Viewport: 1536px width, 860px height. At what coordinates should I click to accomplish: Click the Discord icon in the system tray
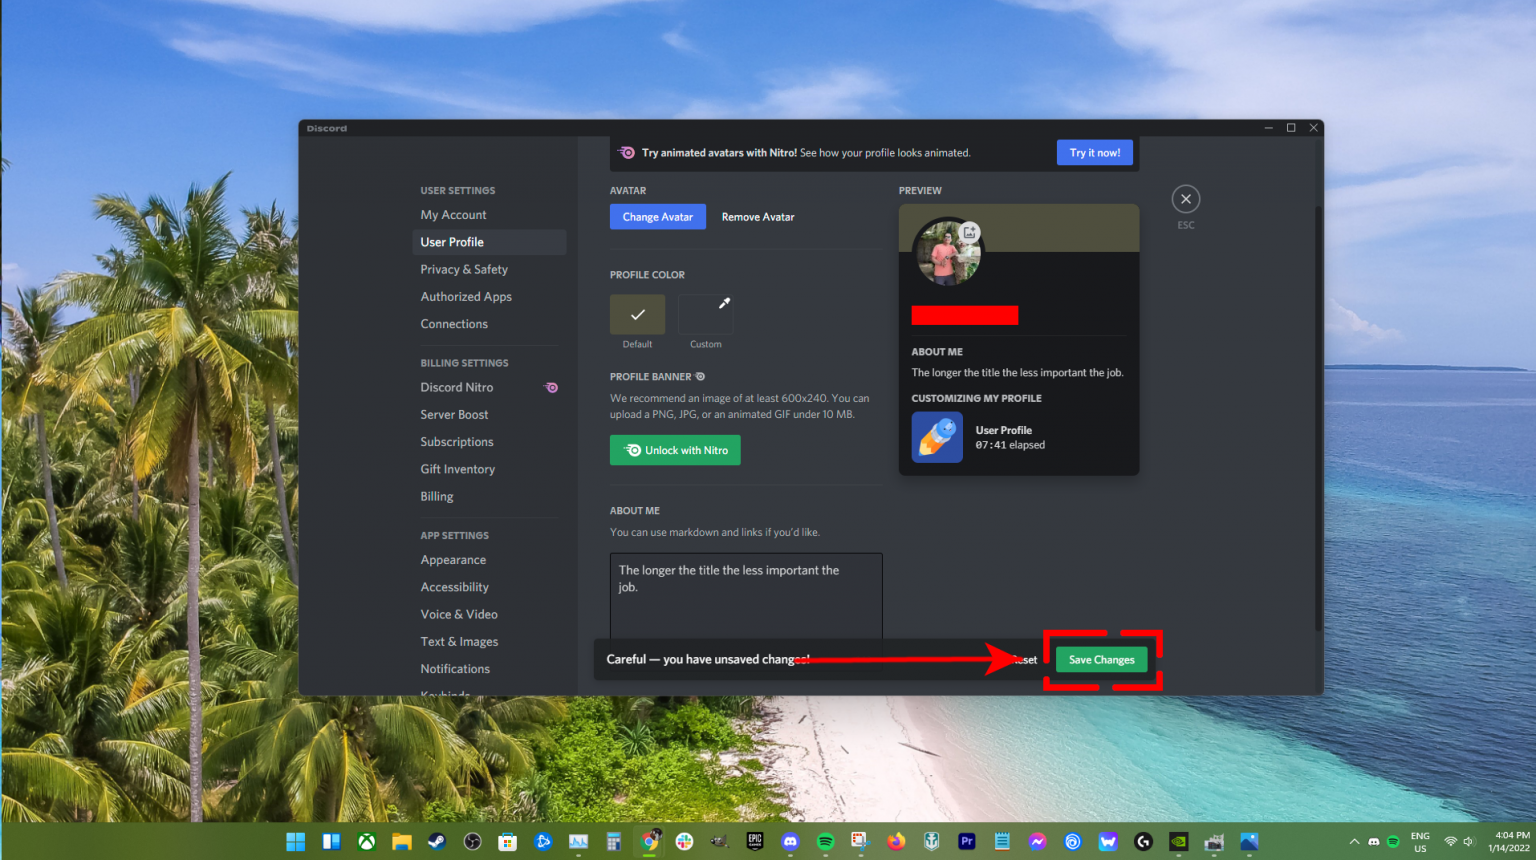(x=1374, y=842)
